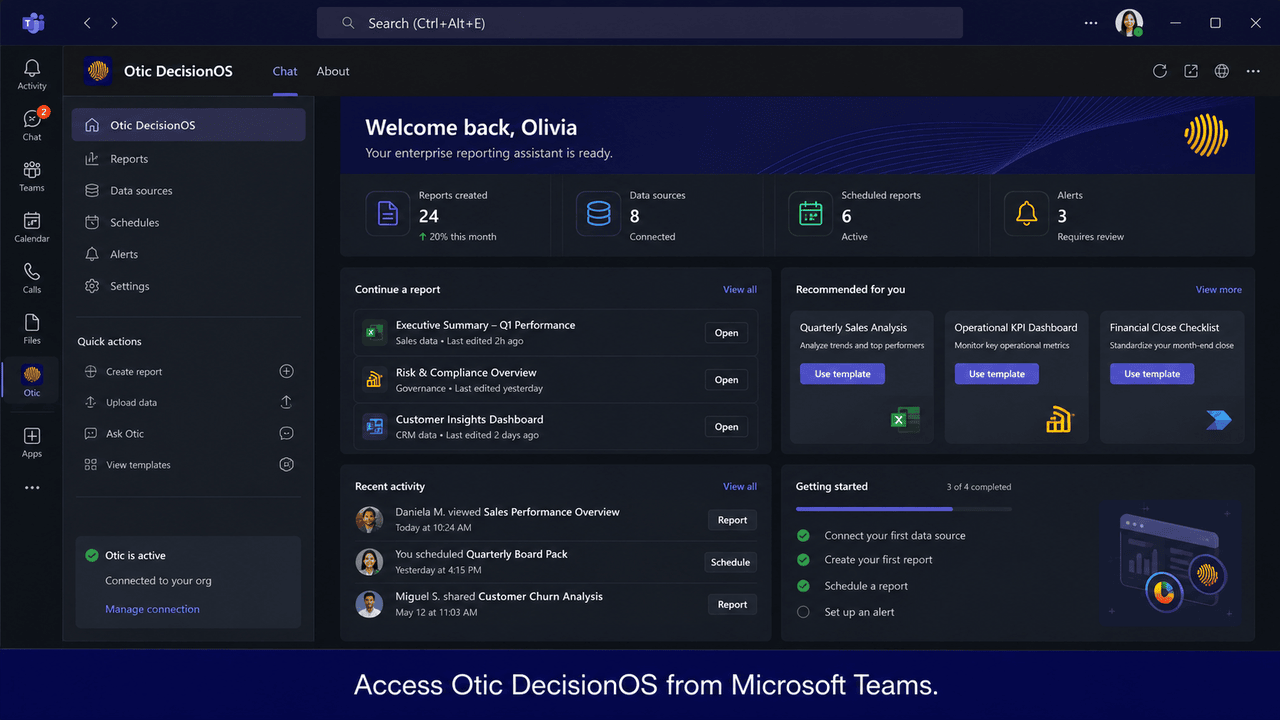Image resolution: width=1280 pixels, height=720 pixels.
Task: Click the Excel icon beside Executive Summary
Action: click(375, 333)
